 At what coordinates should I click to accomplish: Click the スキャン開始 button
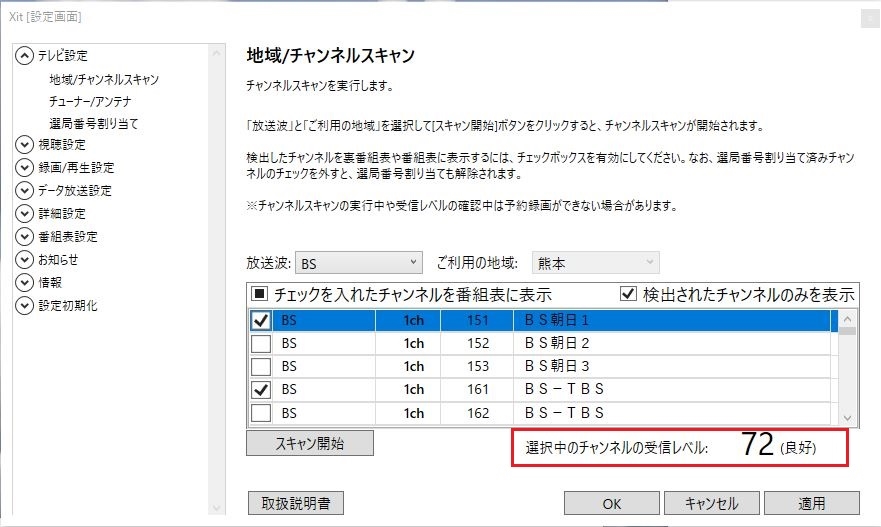tap(310, 443)
